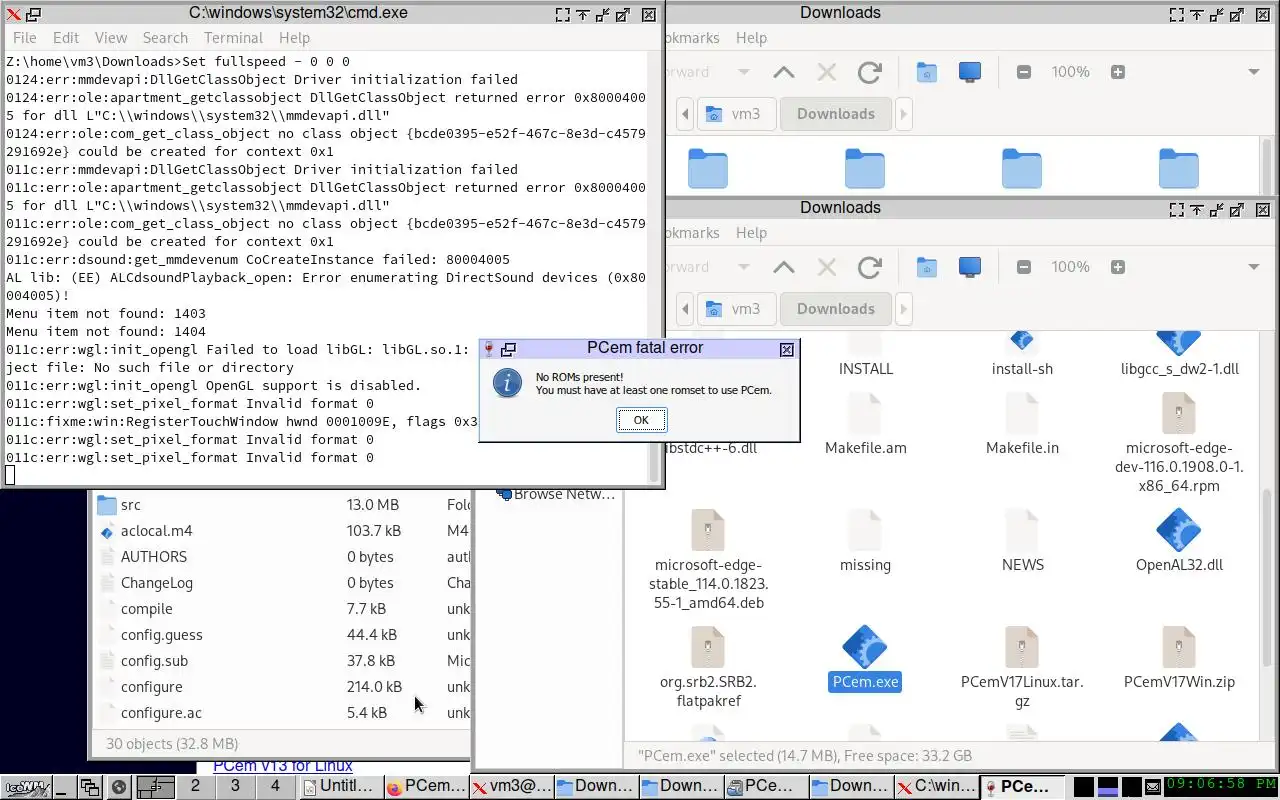The width and height of the screenshot is (1280, 800).
Task: Open Forward history dropdown in PCem.exe Downloads window
Action: point(743,267)
